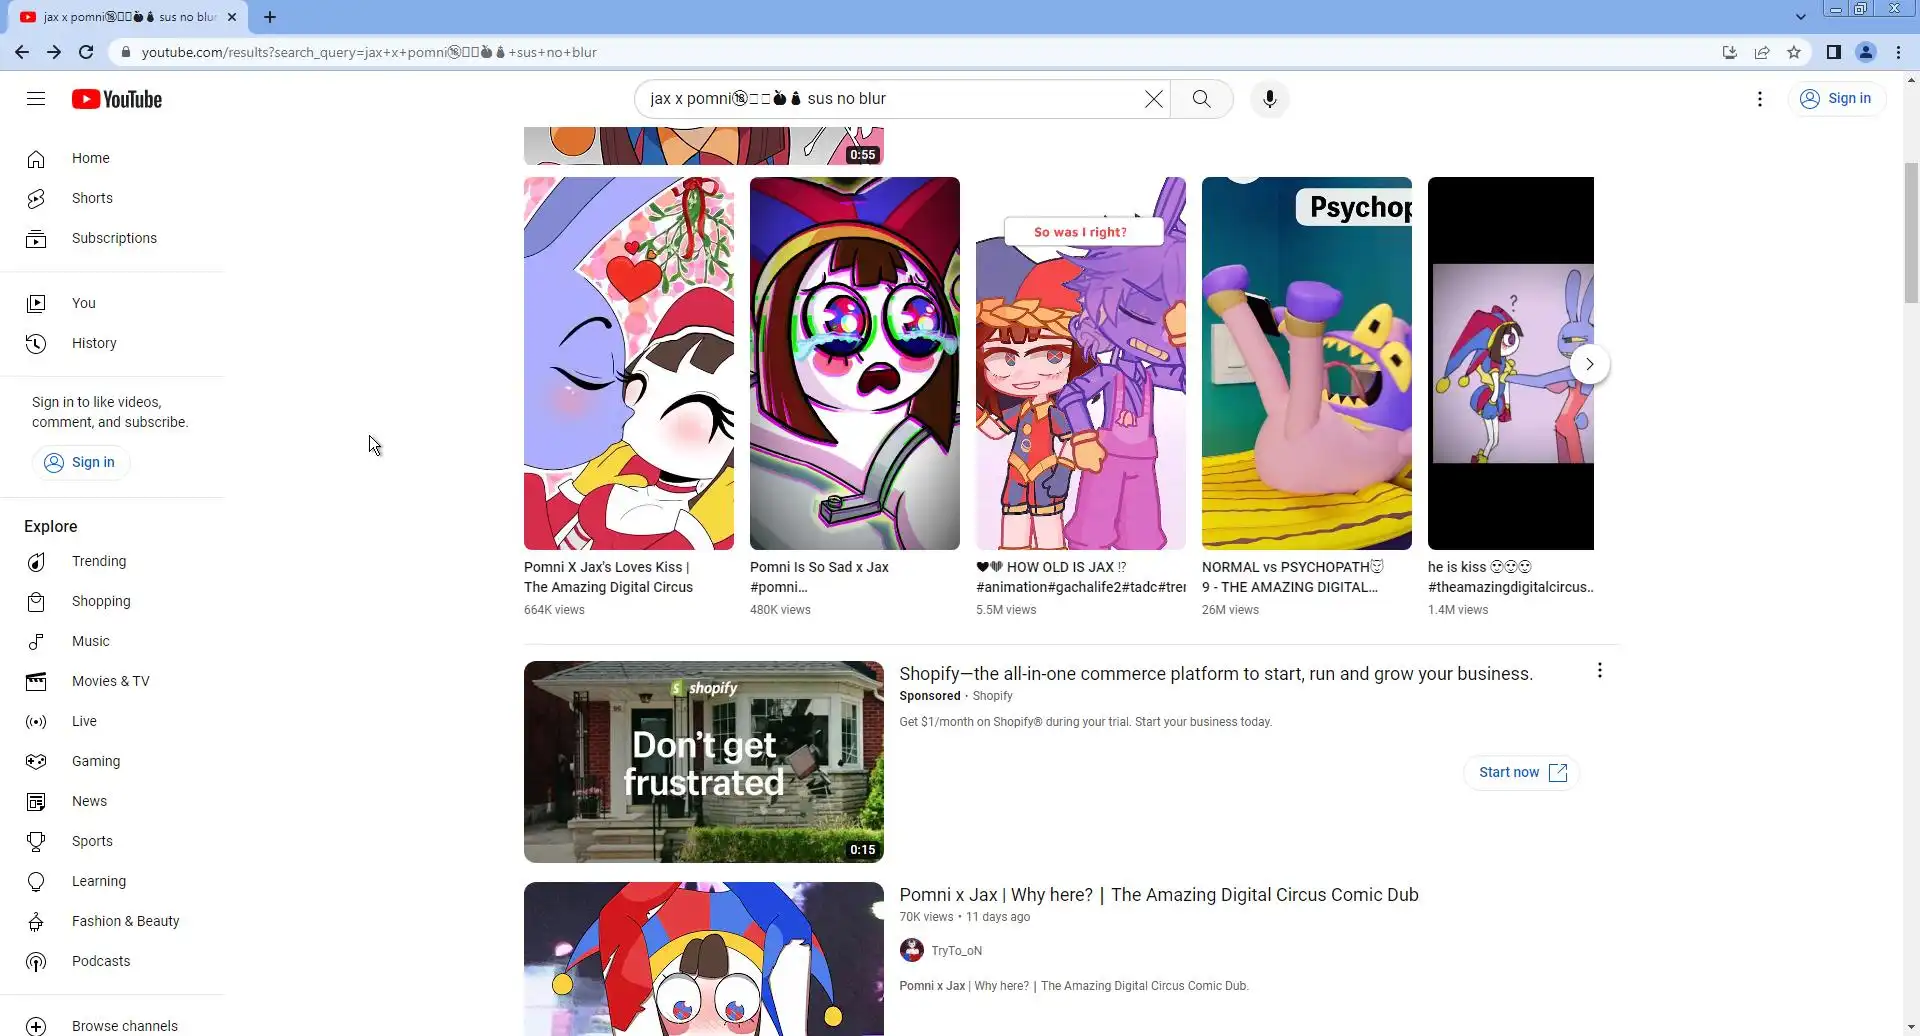Play the HOW OLD IS JAX short thumbnail
This screenshot has height=1036, width=1920.
click(1081, 363)
